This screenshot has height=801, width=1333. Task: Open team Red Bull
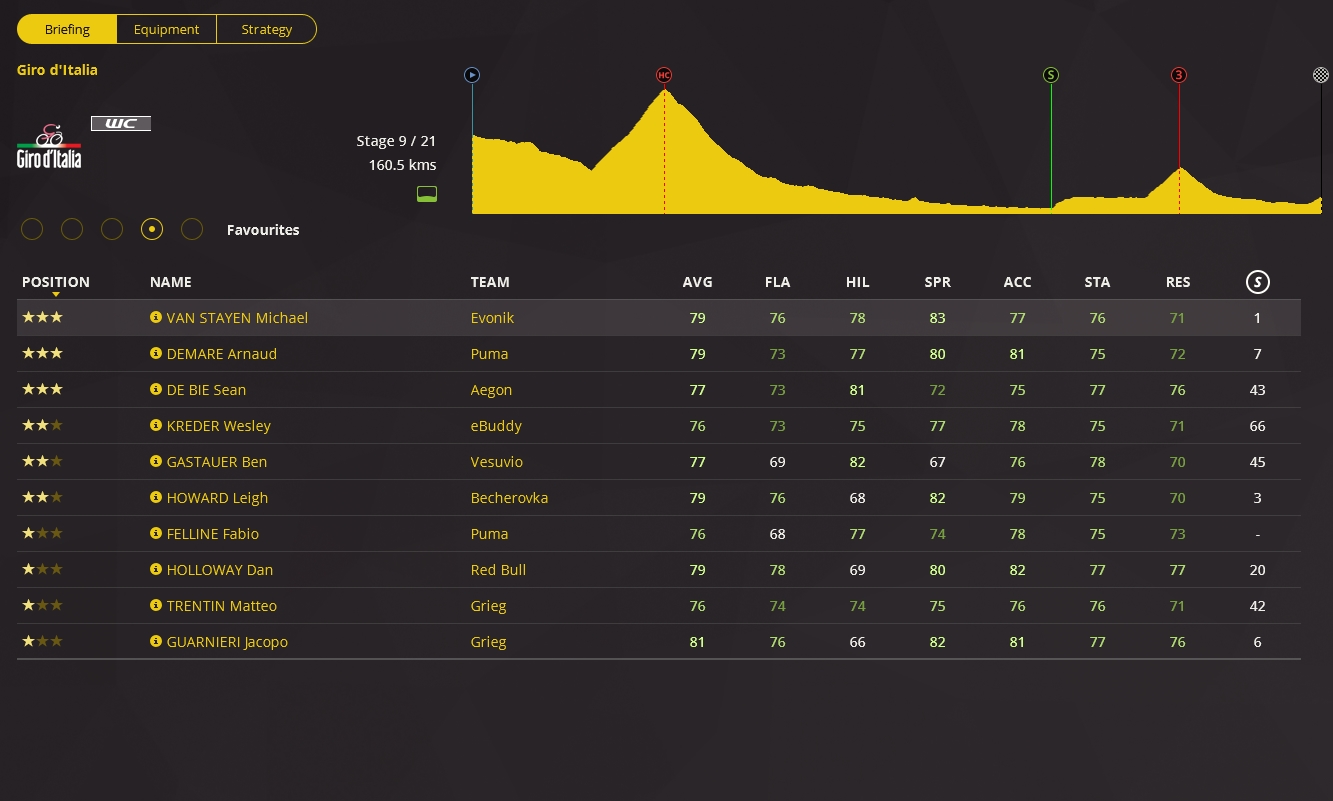point(498,570)
